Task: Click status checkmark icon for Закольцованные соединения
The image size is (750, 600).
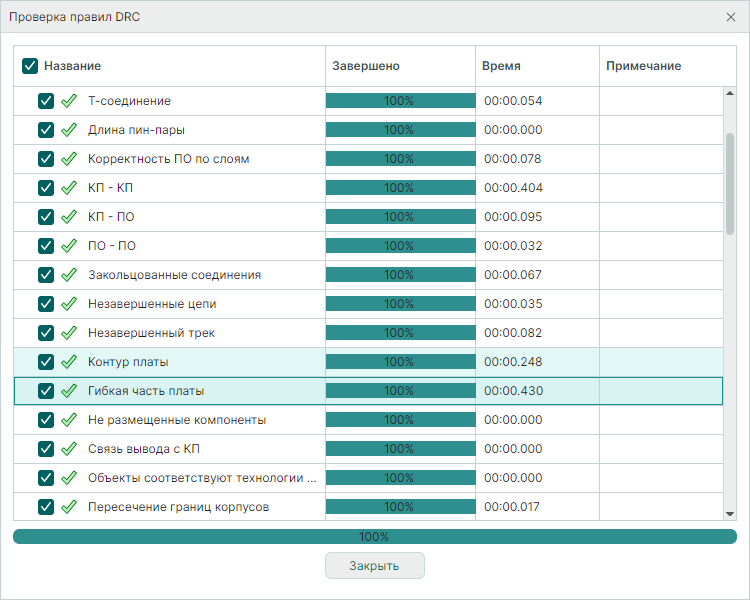Action: (69, 275)
